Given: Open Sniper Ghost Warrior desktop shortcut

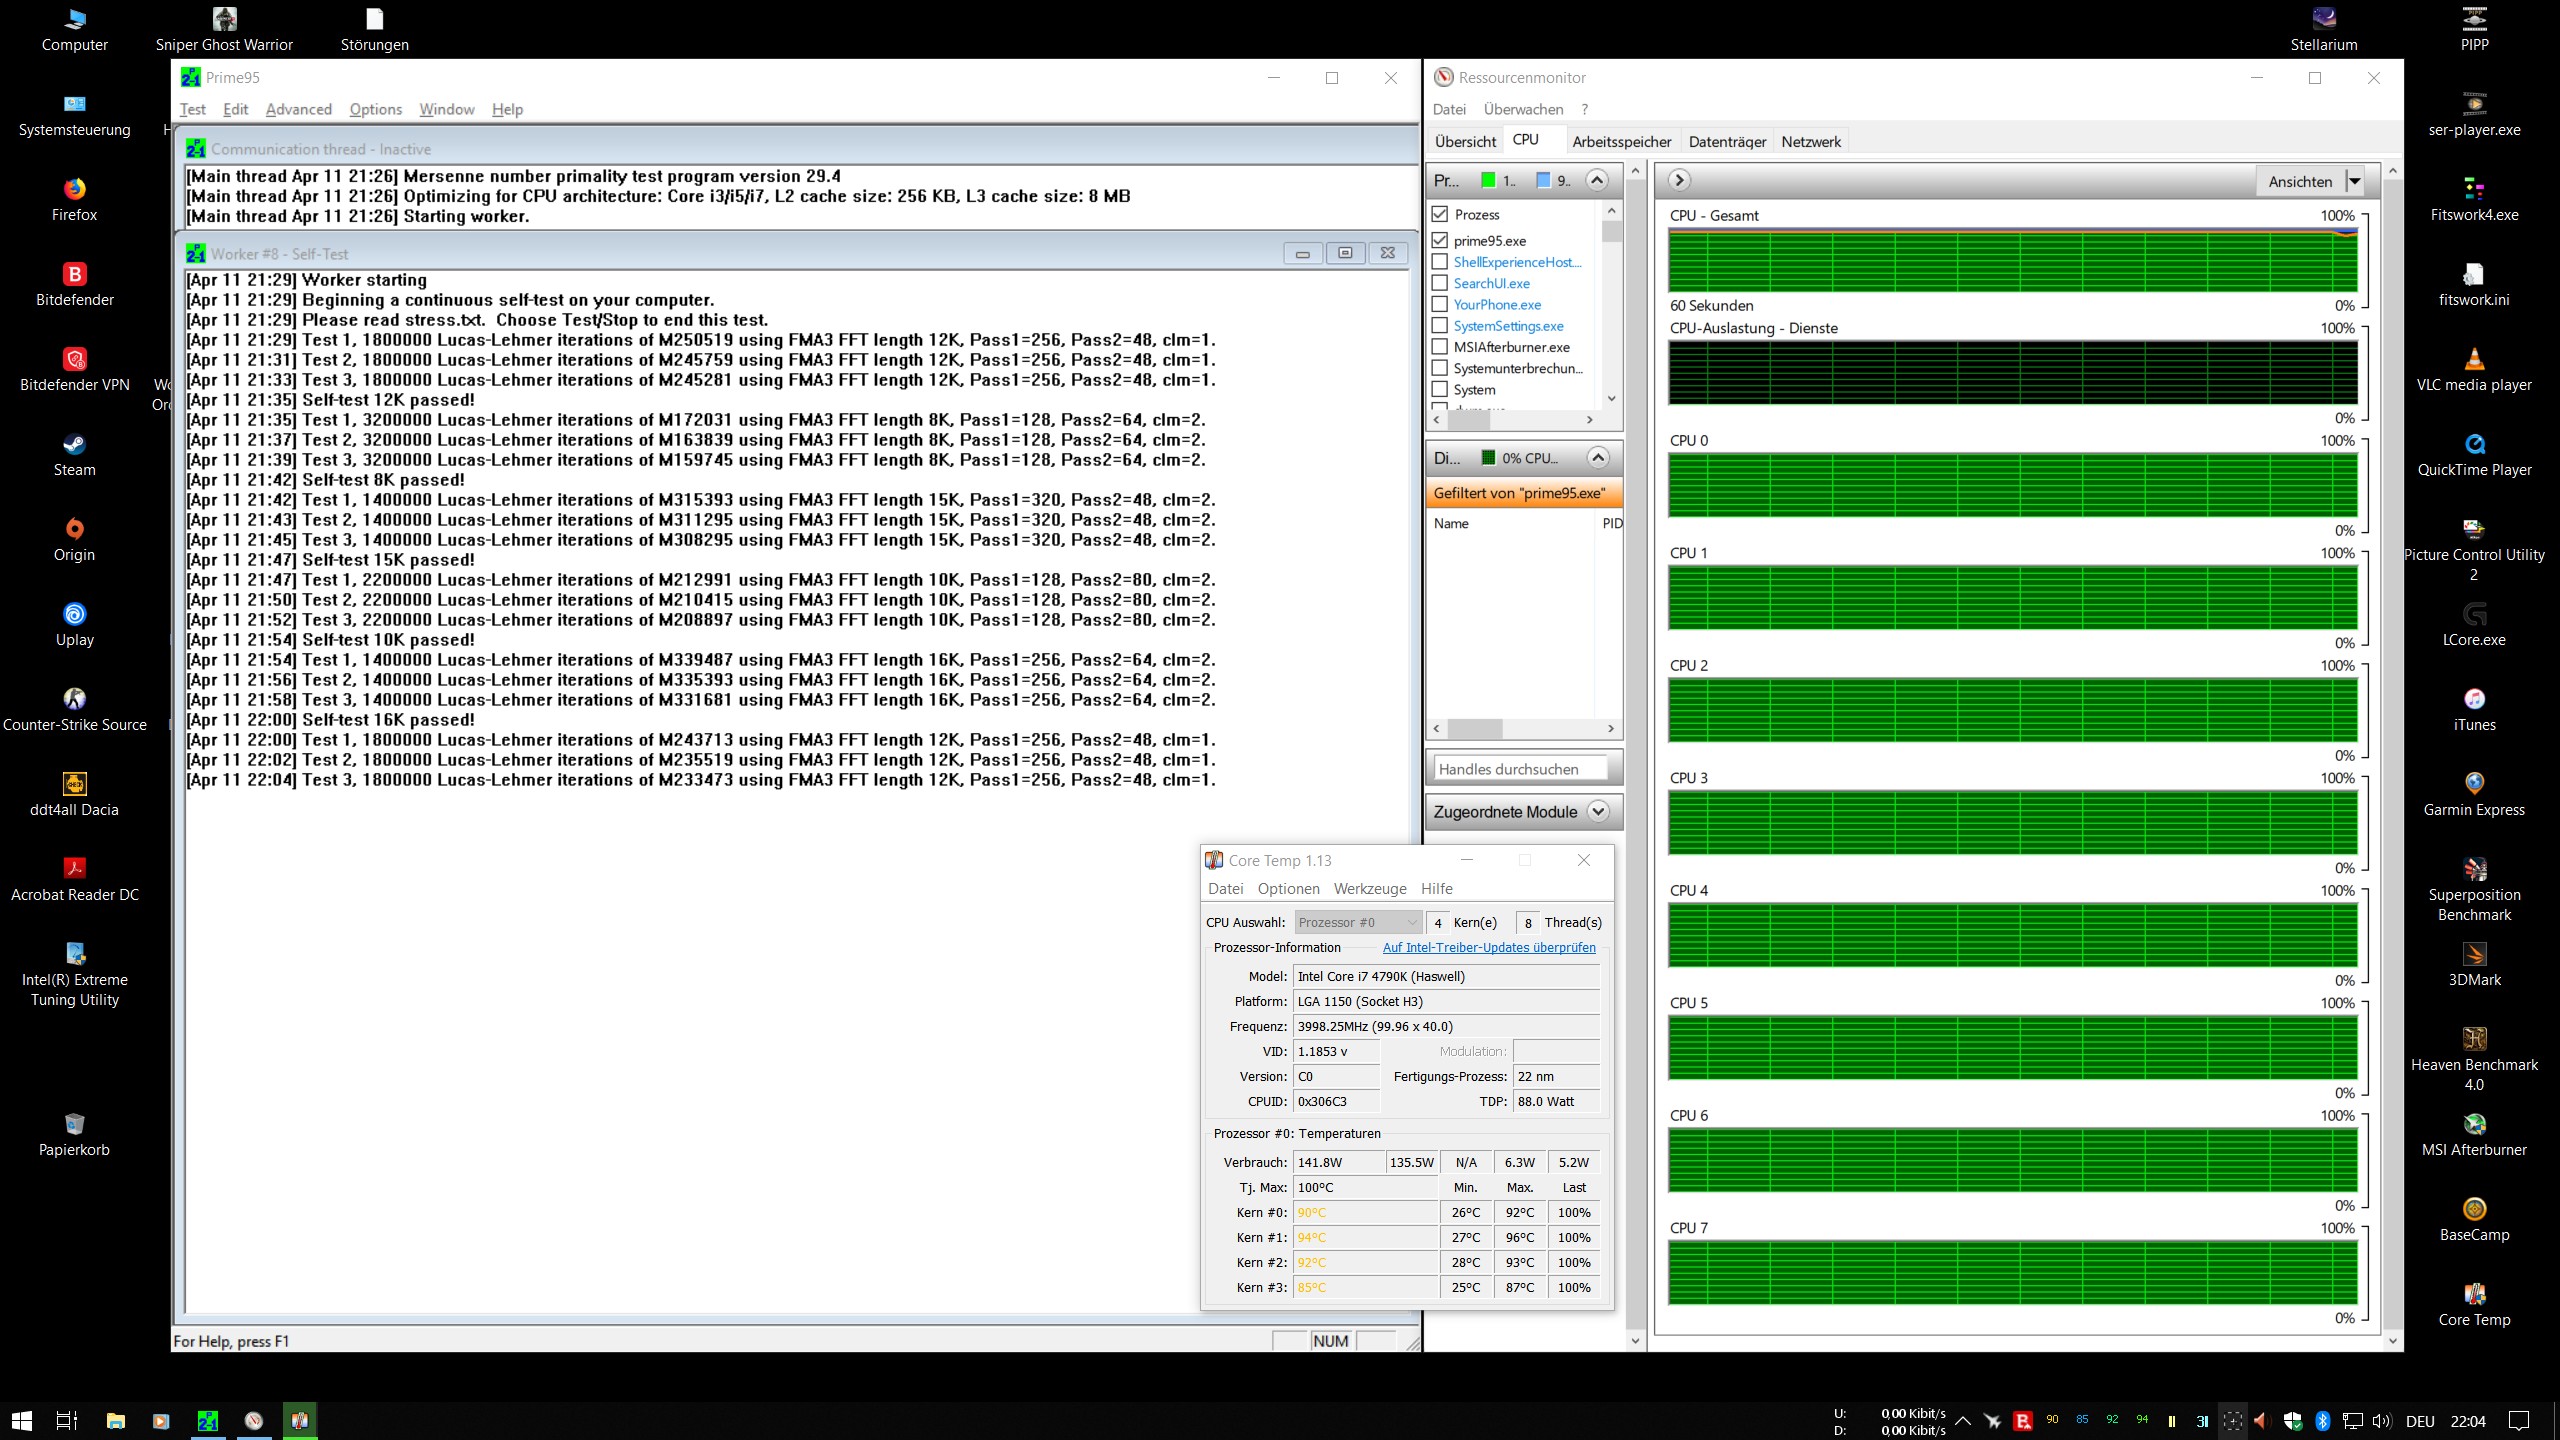Looking at the screenshot, I should (224, 30).
